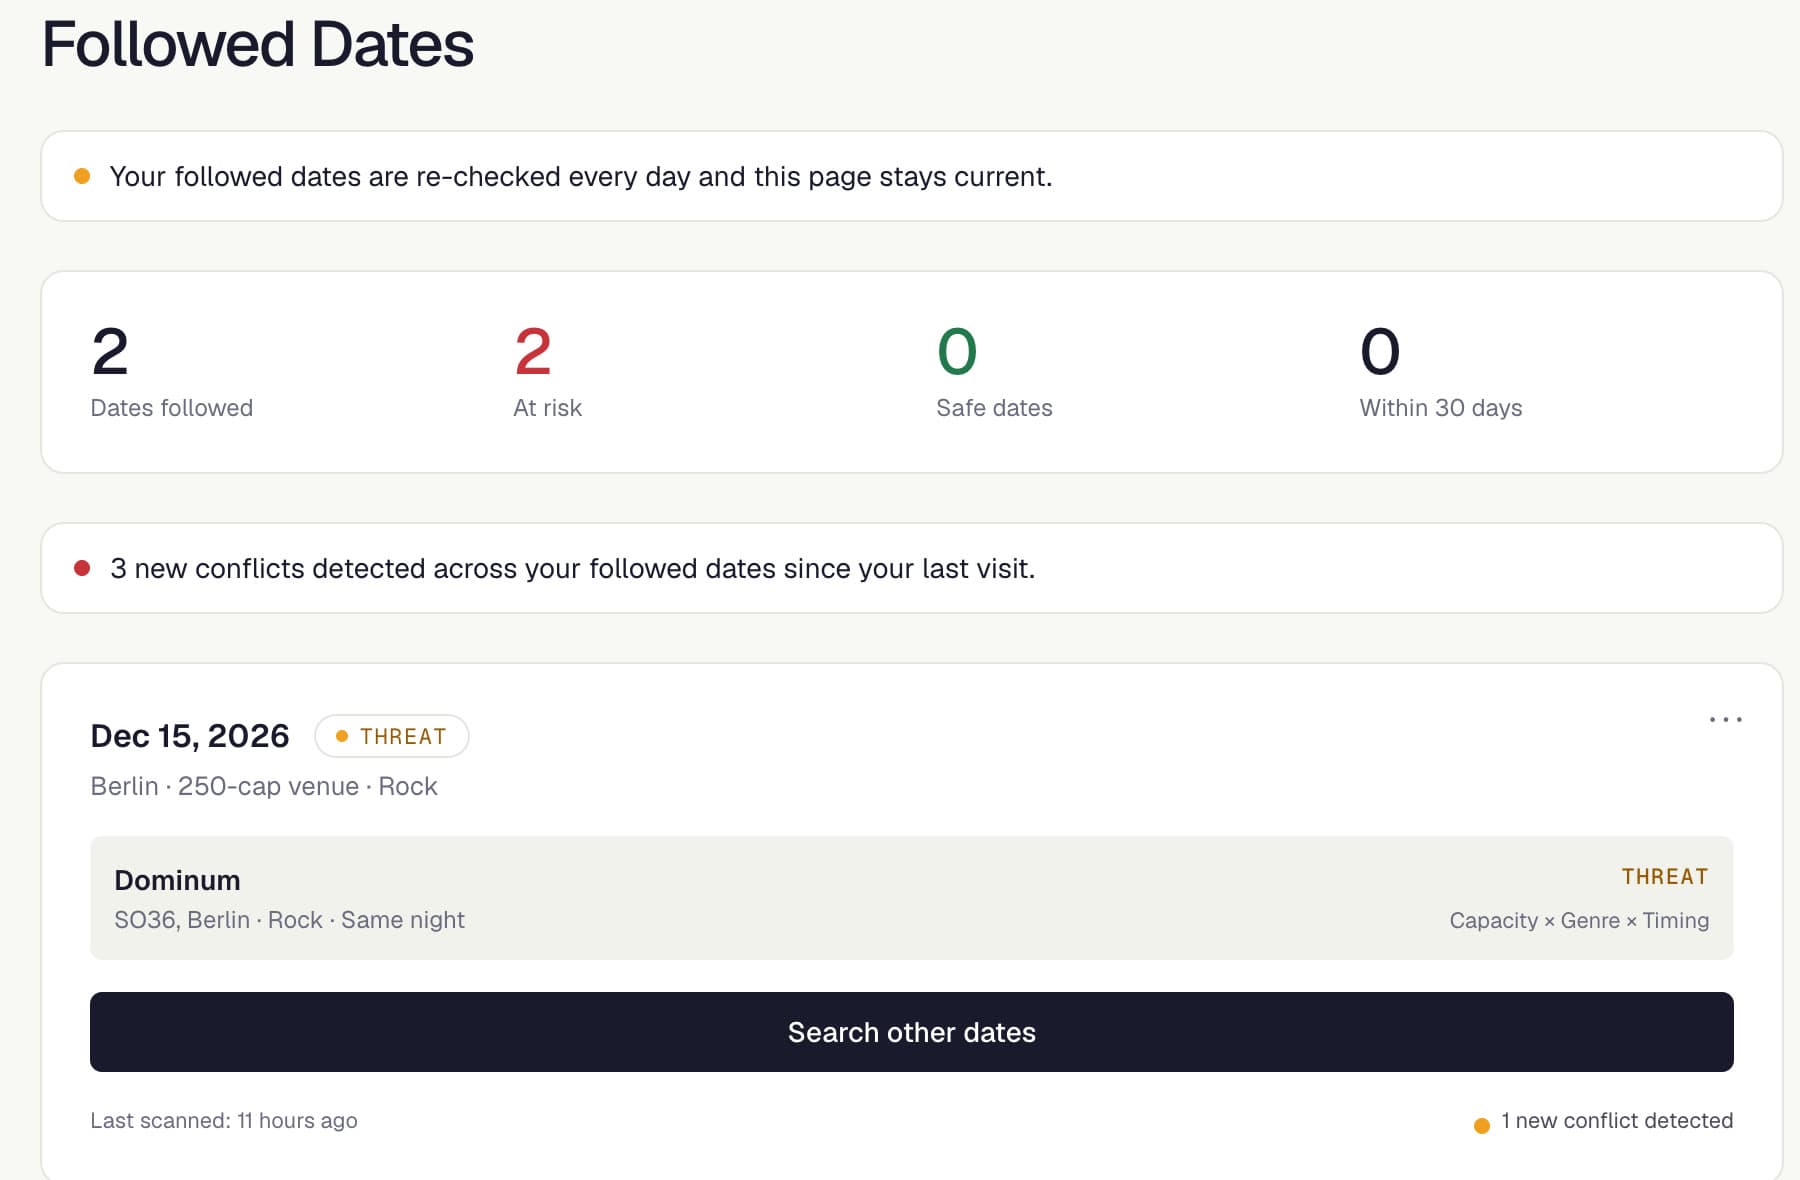Click the Search other dates button
Screen dimensions: 1800x1180
[911, 1032]
